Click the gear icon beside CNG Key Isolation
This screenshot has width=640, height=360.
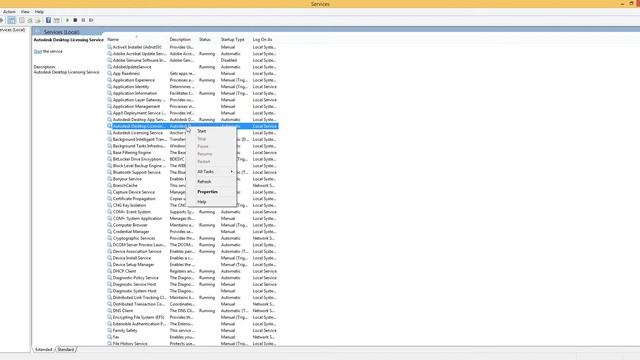pyautogui.click(x=109, y=205)
